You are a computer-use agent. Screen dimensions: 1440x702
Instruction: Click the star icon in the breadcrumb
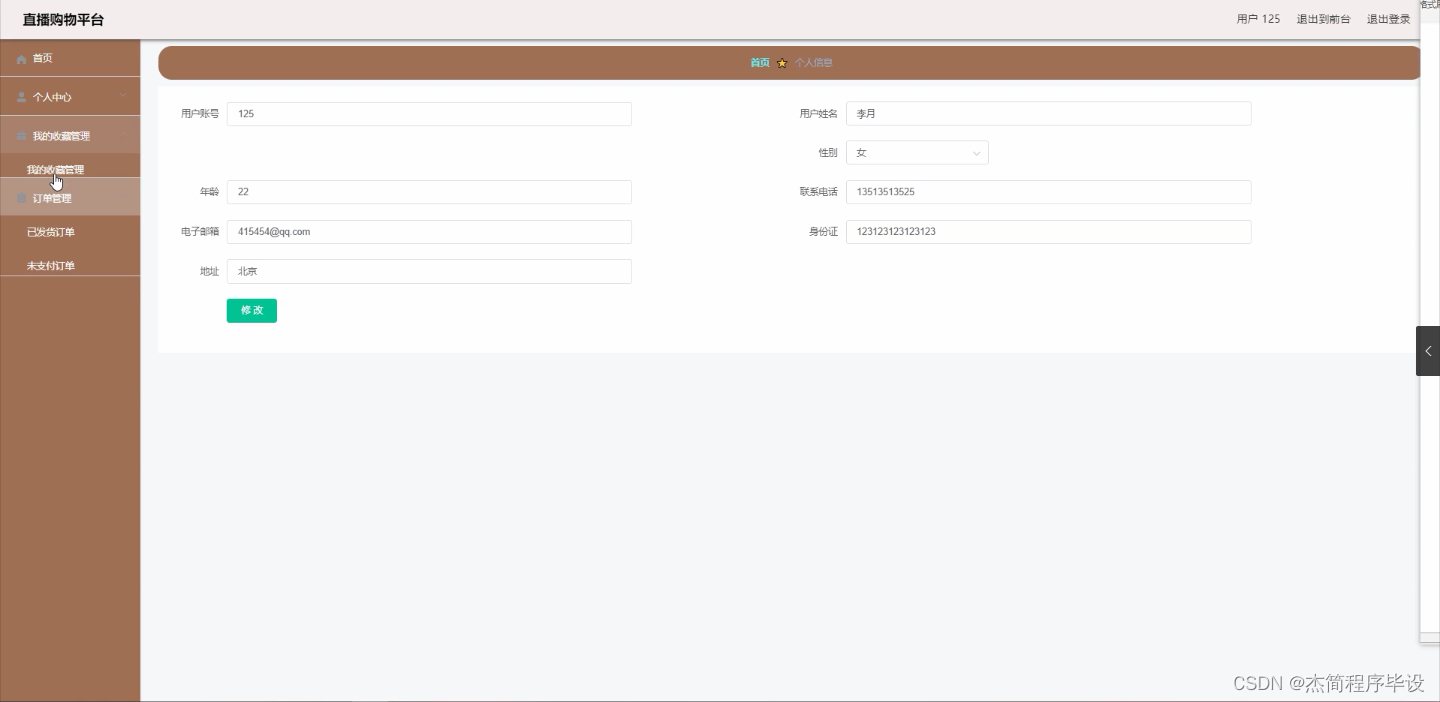pos(781,62)
